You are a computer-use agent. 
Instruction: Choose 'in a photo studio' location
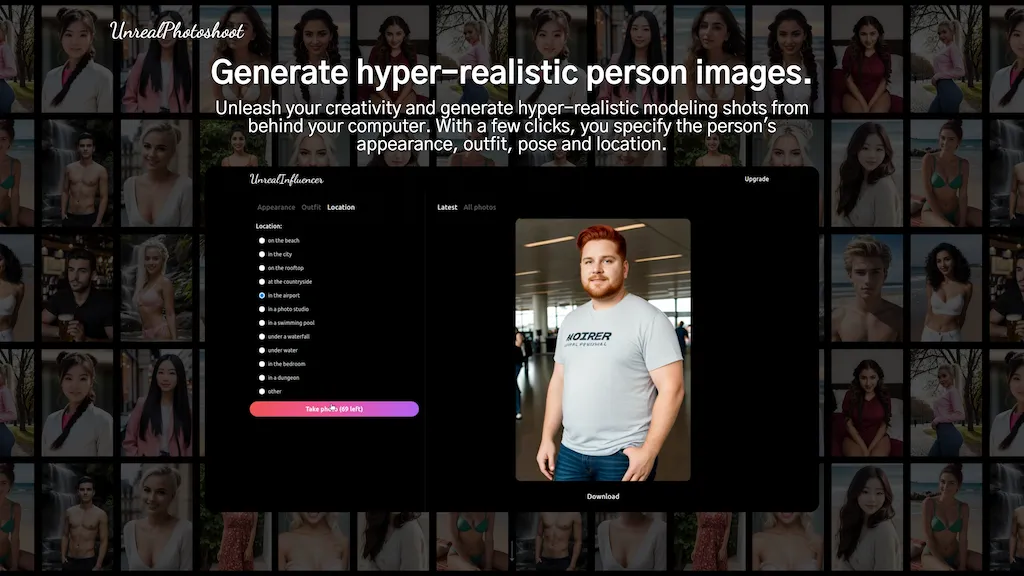point(262,310)
